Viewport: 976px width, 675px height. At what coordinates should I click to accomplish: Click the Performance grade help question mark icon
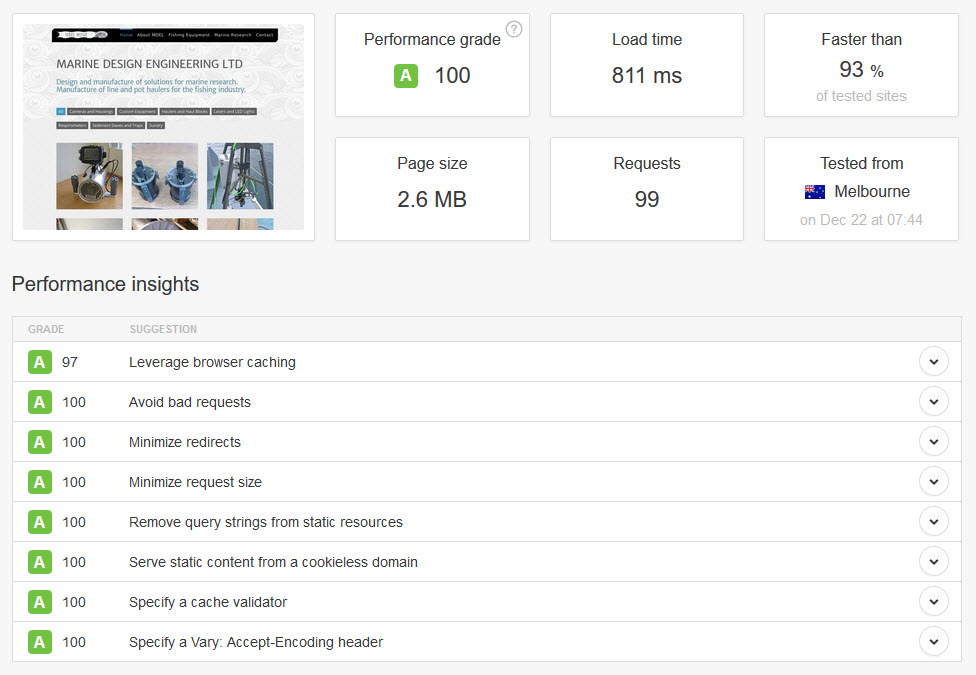(x=514, y=29)
